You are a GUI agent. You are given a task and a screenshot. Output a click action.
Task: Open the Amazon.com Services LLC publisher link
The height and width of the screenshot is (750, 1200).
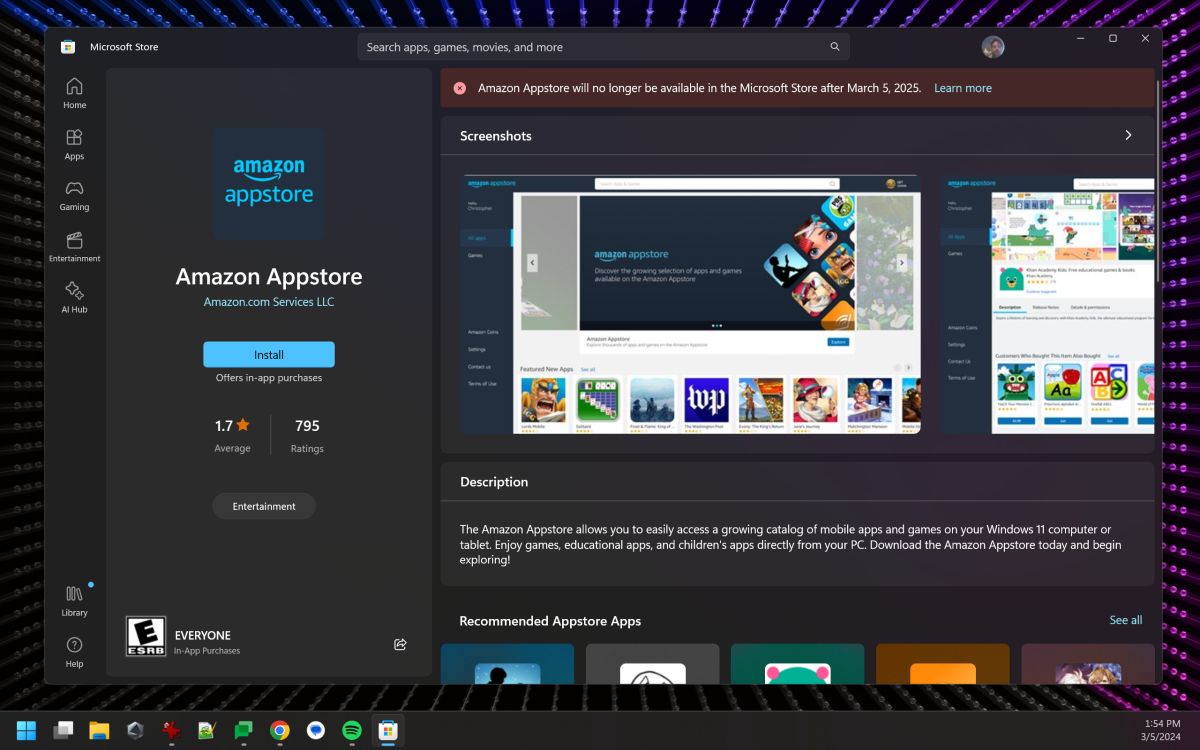click(x=269, y=302)
